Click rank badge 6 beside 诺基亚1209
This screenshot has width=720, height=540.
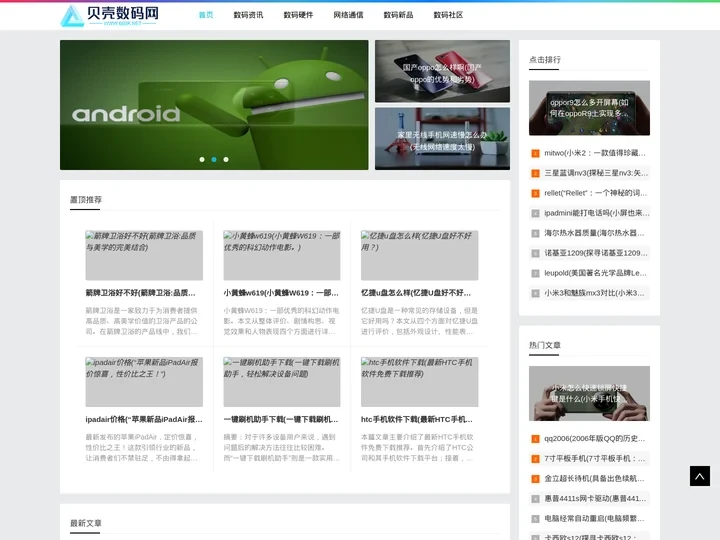(x=535, y=253)
